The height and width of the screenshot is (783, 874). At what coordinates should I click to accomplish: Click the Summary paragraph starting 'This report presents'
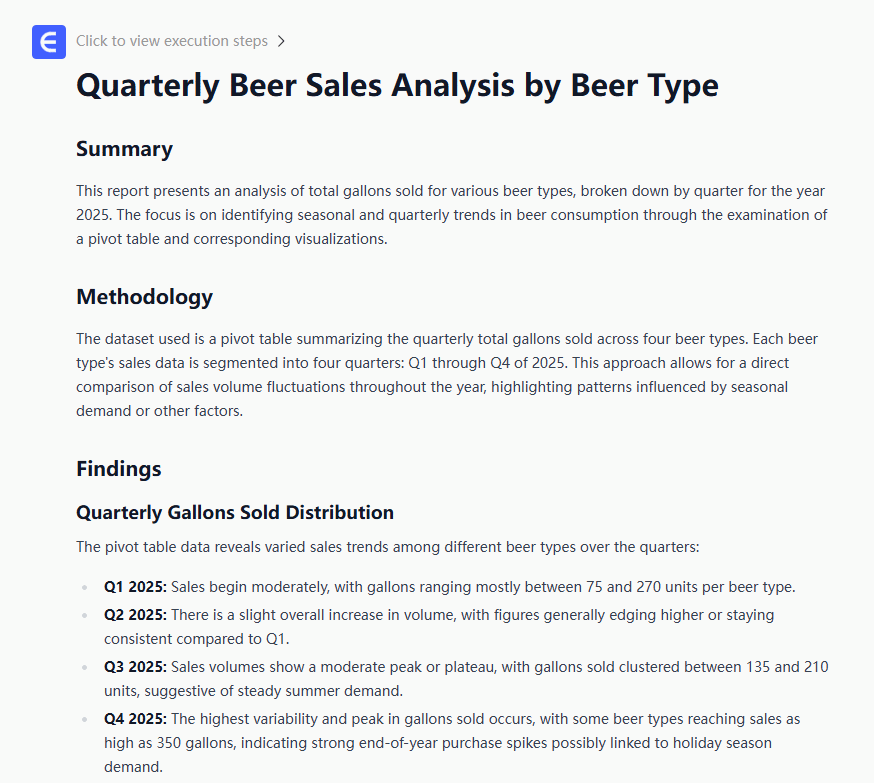coord(451,215)
